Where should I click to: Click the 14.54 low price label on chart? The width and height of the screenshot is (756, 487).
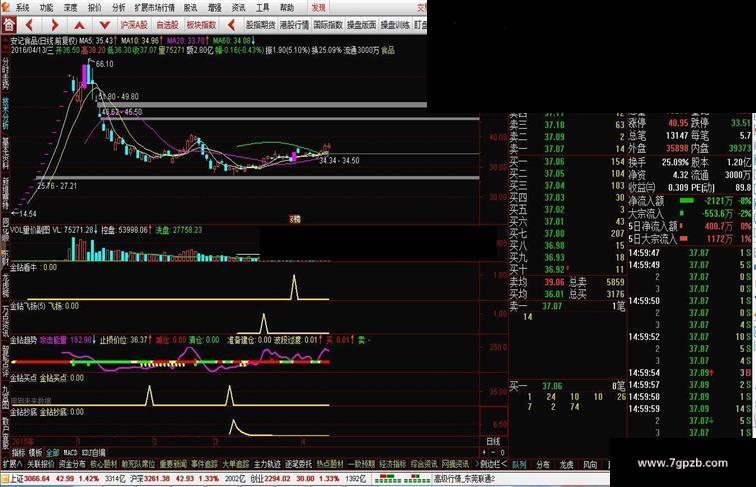tap(27, 214)
